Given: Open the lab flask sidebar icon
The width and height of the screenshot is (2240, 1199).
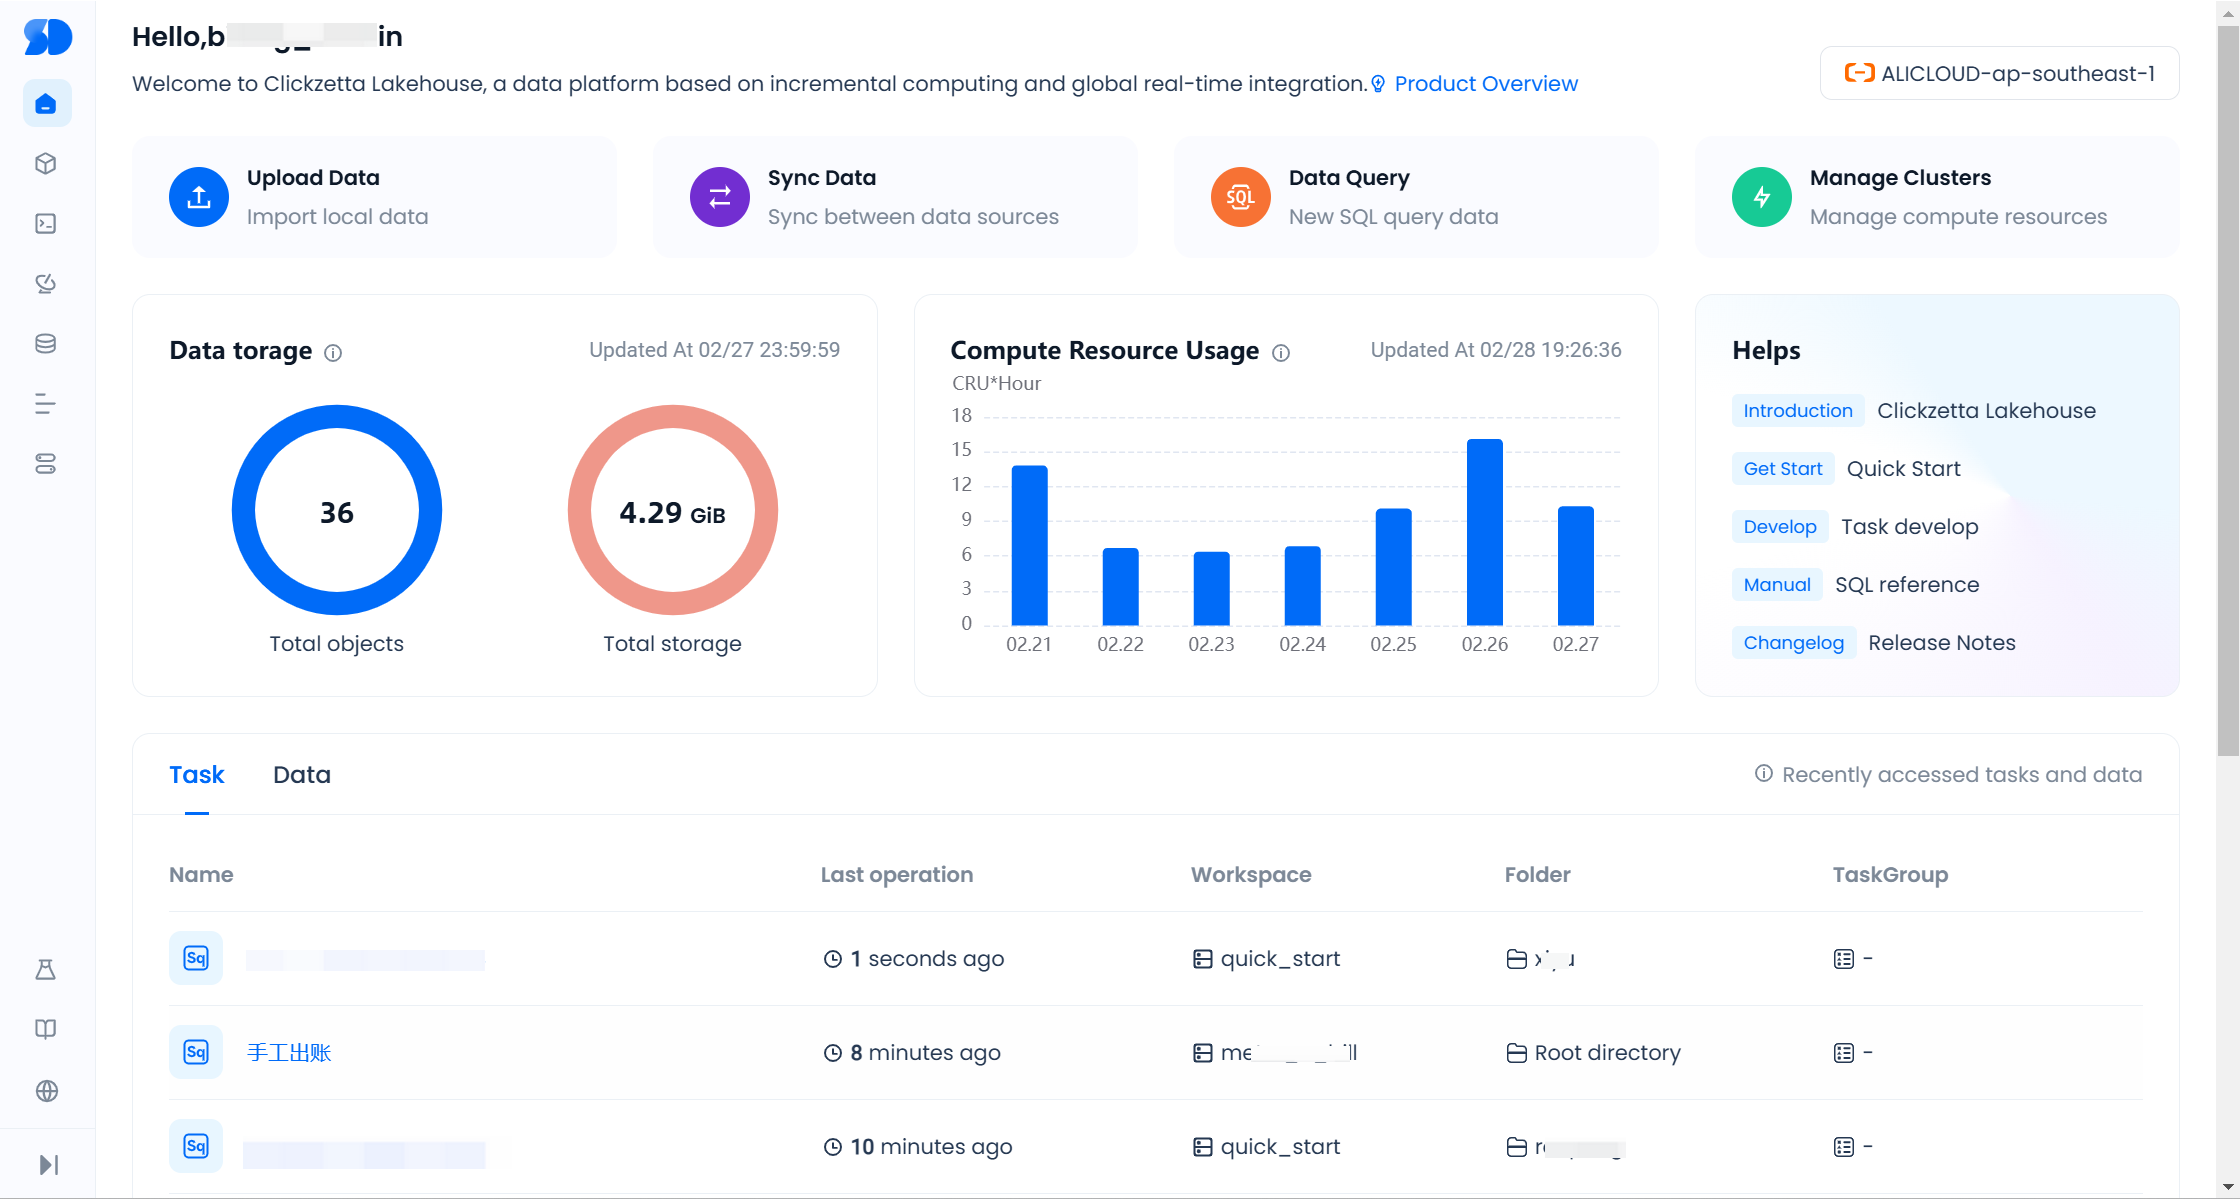Looking at the screenshot, I should (46, 970).
